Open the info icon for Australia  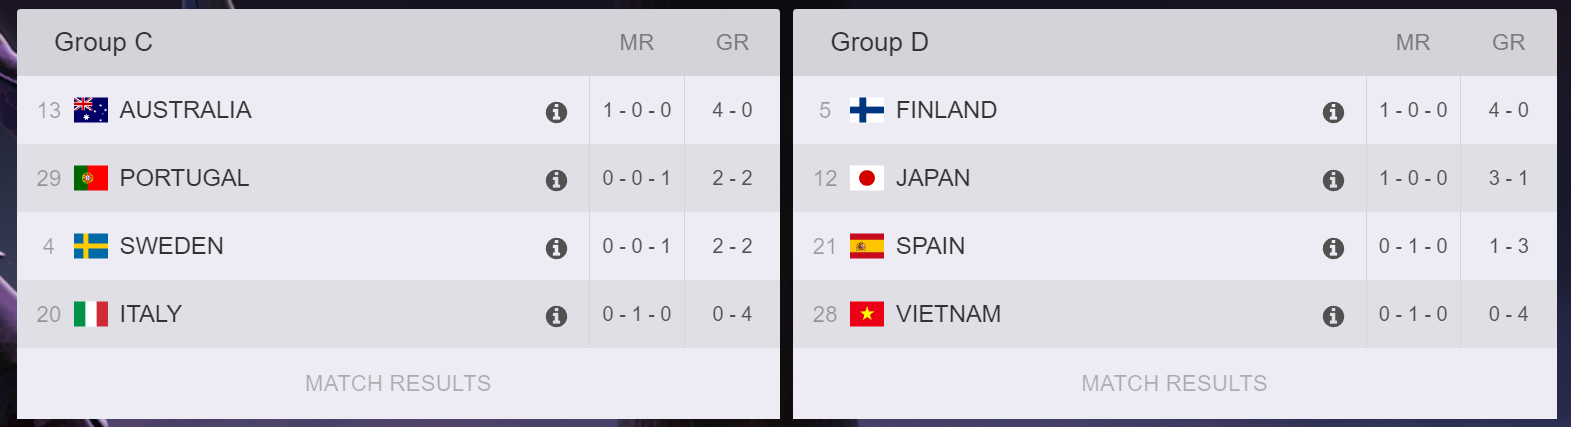557,112
